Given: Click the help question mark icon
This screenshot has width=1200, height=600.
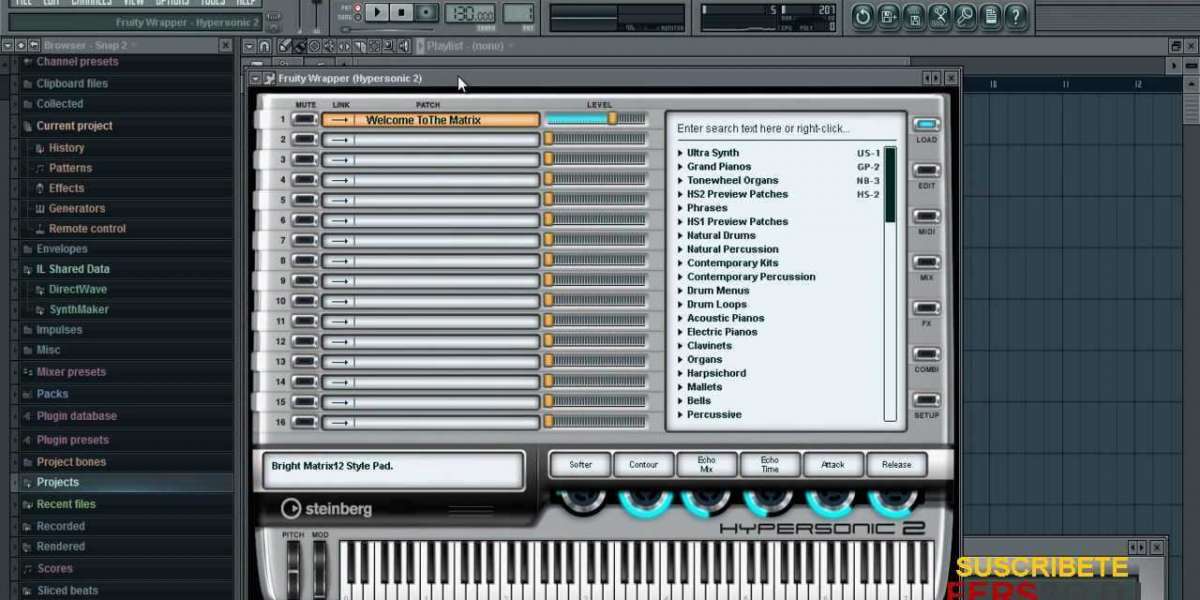Looking at the screenshot, I should 1016,15.
